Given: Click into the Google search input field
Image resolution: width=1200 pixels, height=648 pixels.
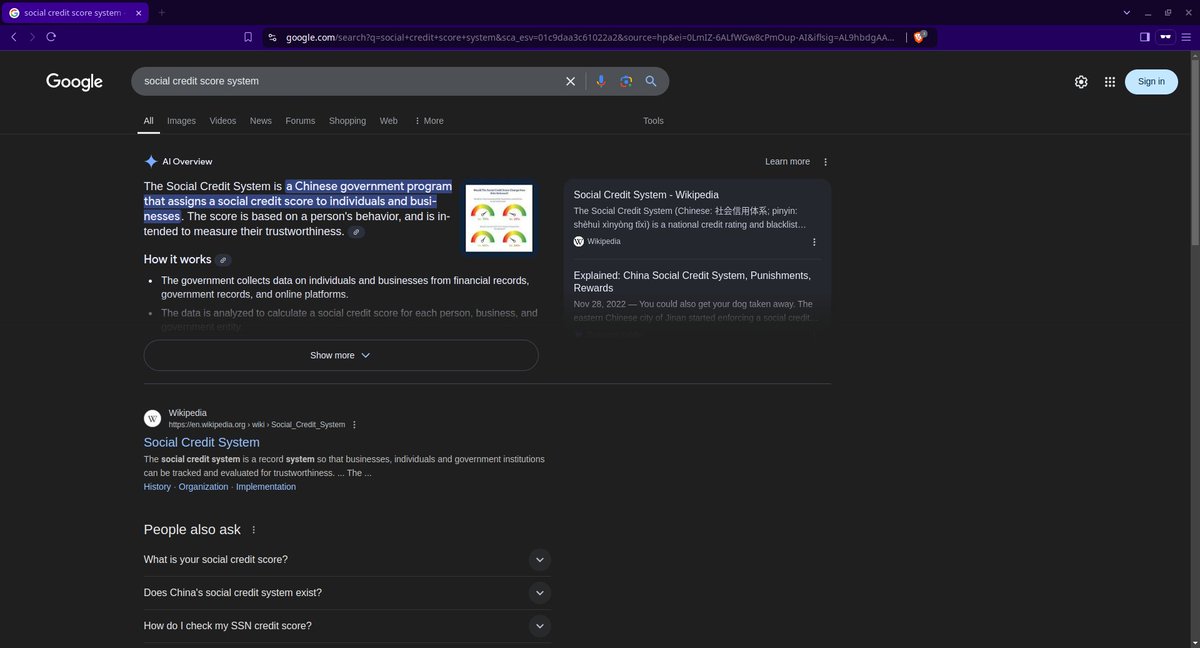Looking at the screenshot, I should 350,81.
